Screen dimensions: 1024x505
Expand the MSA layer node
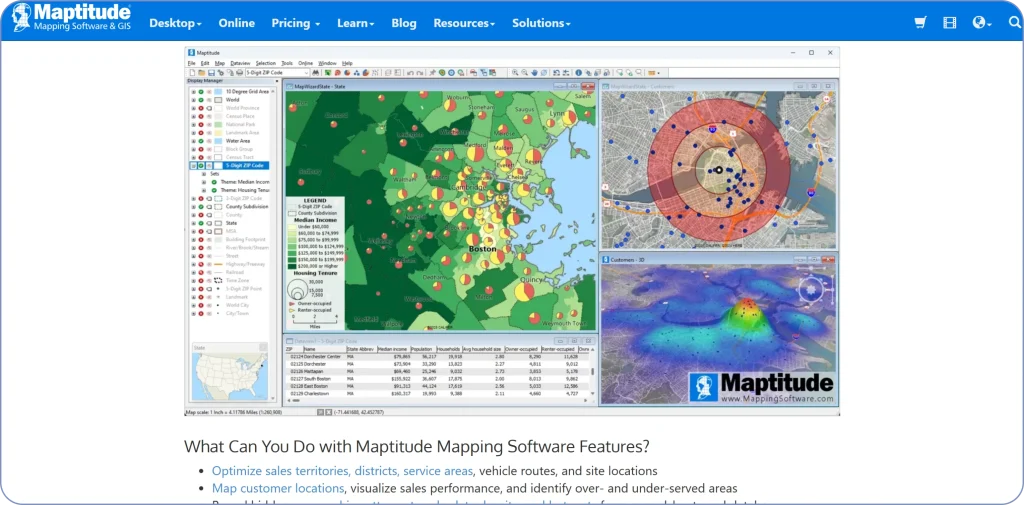click(193, 231)
